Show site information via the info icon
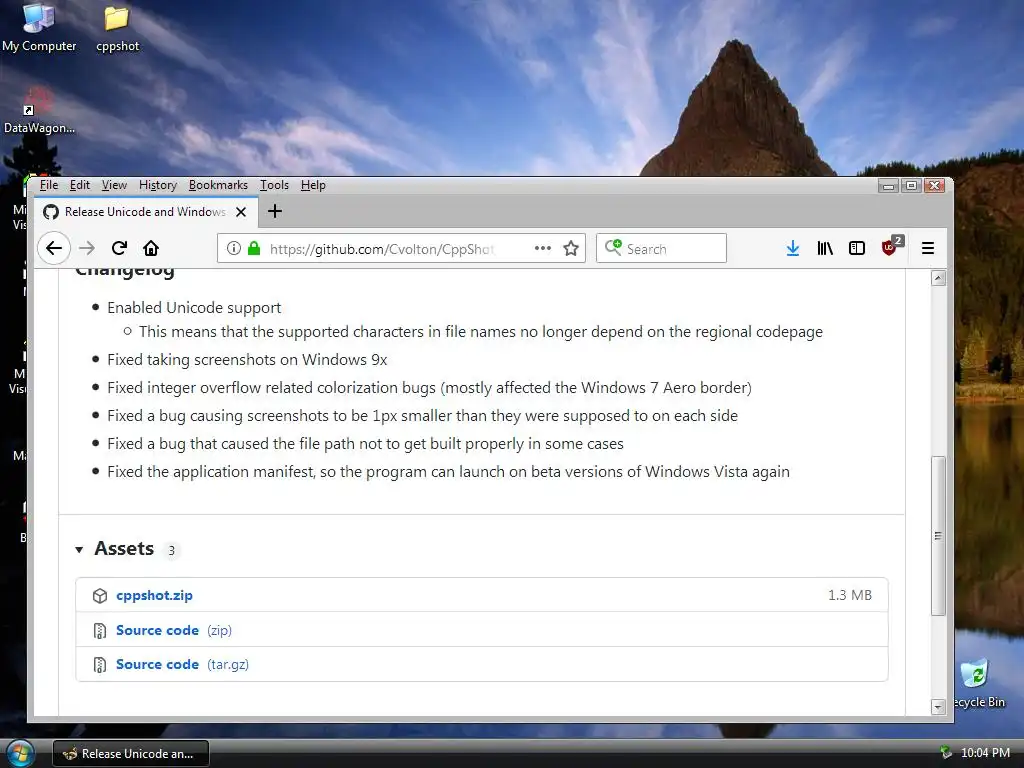 (x=234, y=248)
